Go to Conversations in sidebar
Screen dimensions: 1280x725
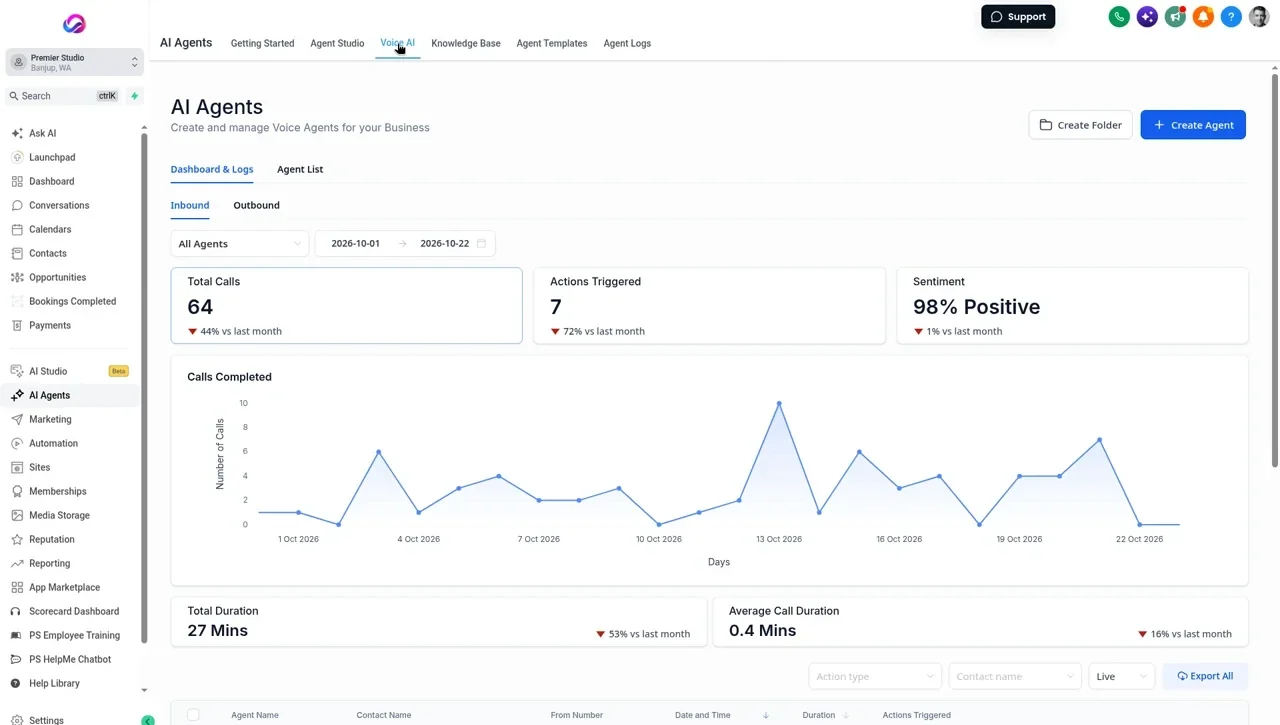tap(59, 205)
